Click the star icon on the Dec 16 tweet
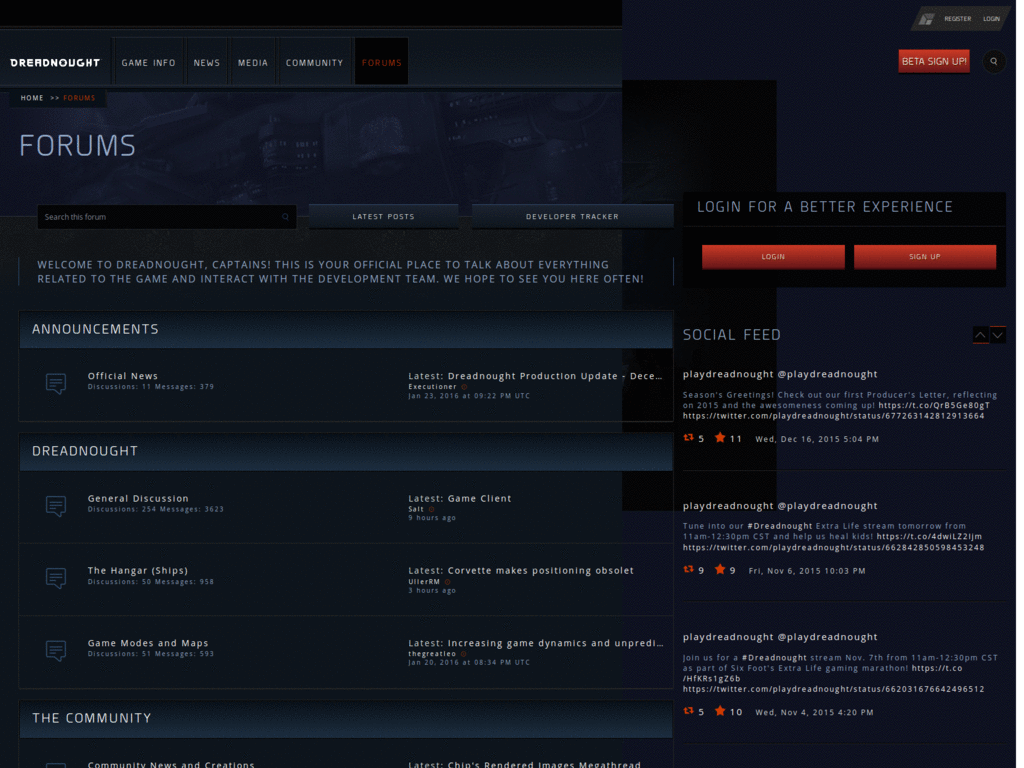The width and height of the screenshot is (1024, 768). (720, 438)
